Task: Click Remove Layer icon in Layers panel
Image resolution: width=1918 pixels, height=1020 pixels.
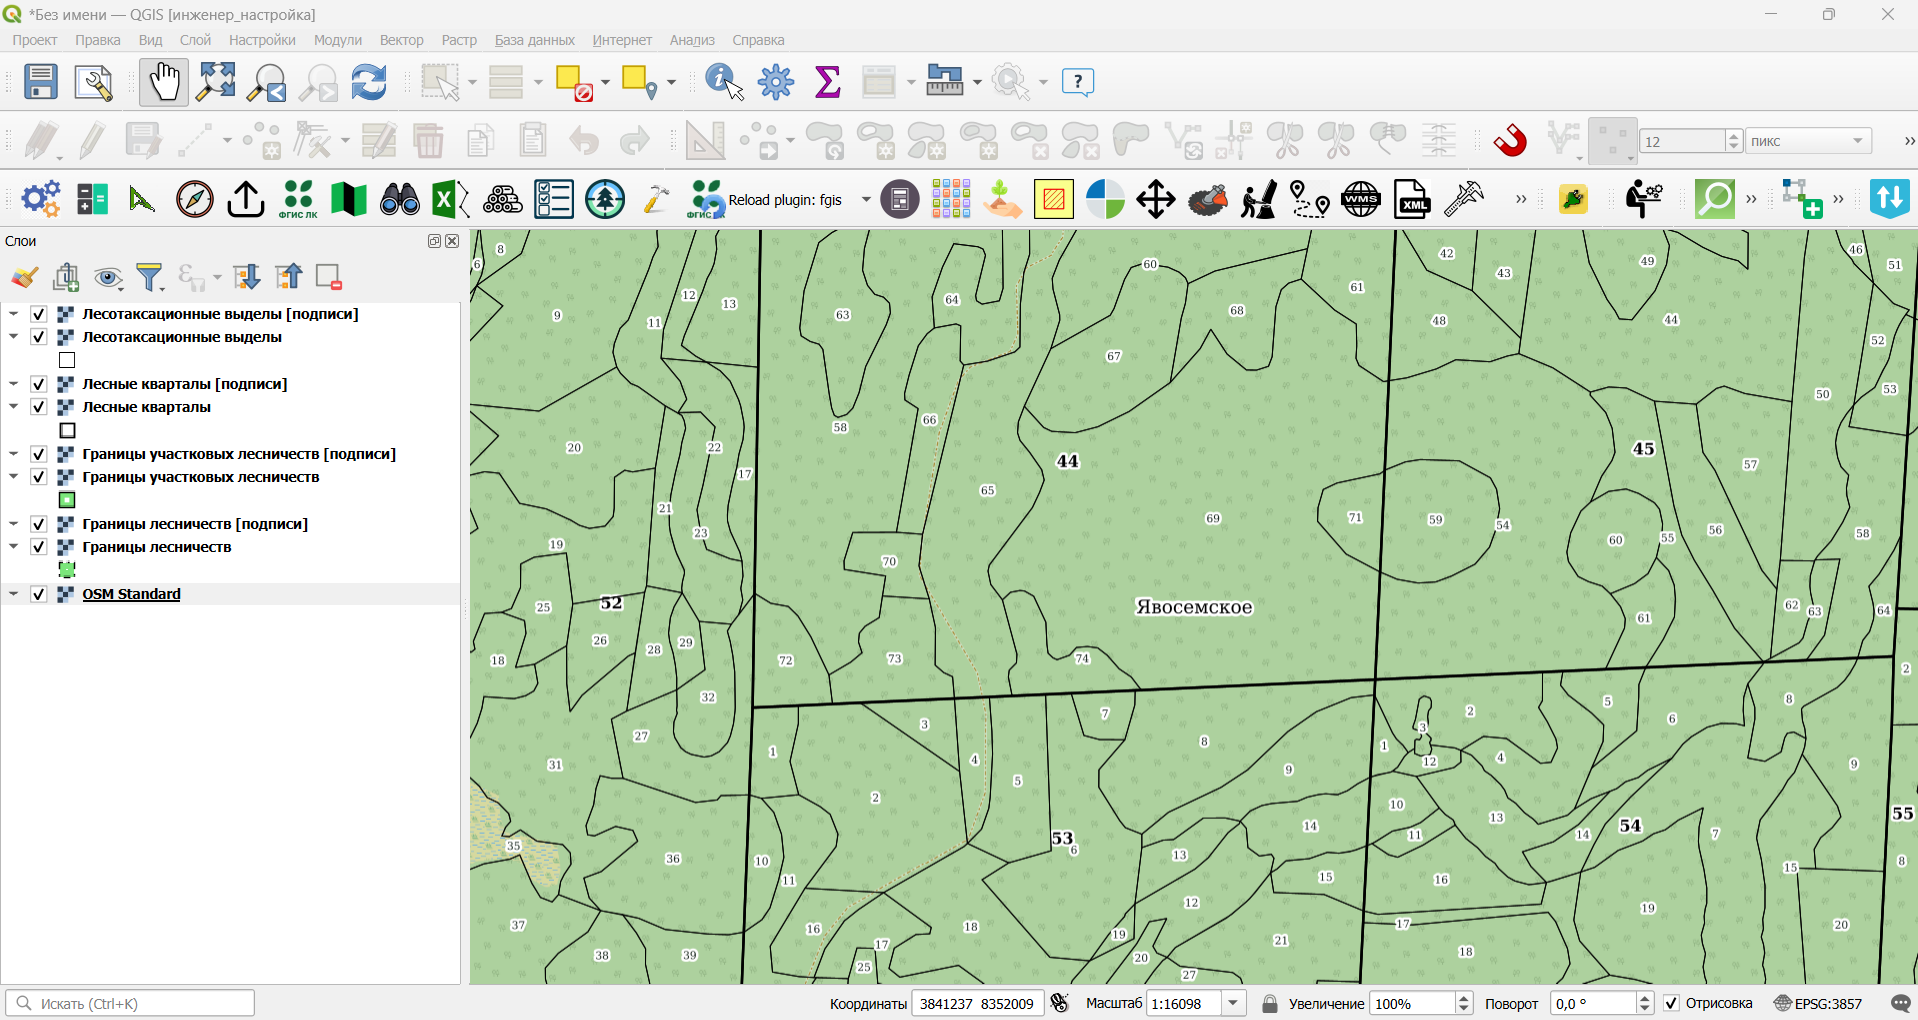Action: pyautogui.click(x=329, y=277)
